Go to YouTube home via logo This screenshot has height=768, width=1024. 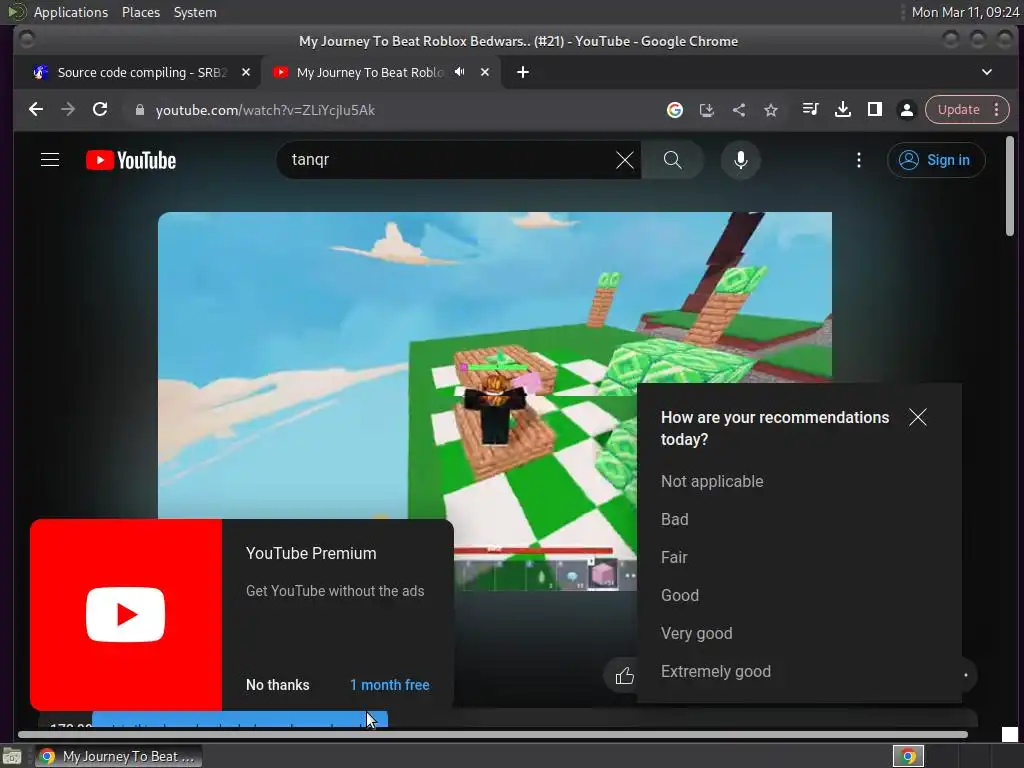[131, 160]
